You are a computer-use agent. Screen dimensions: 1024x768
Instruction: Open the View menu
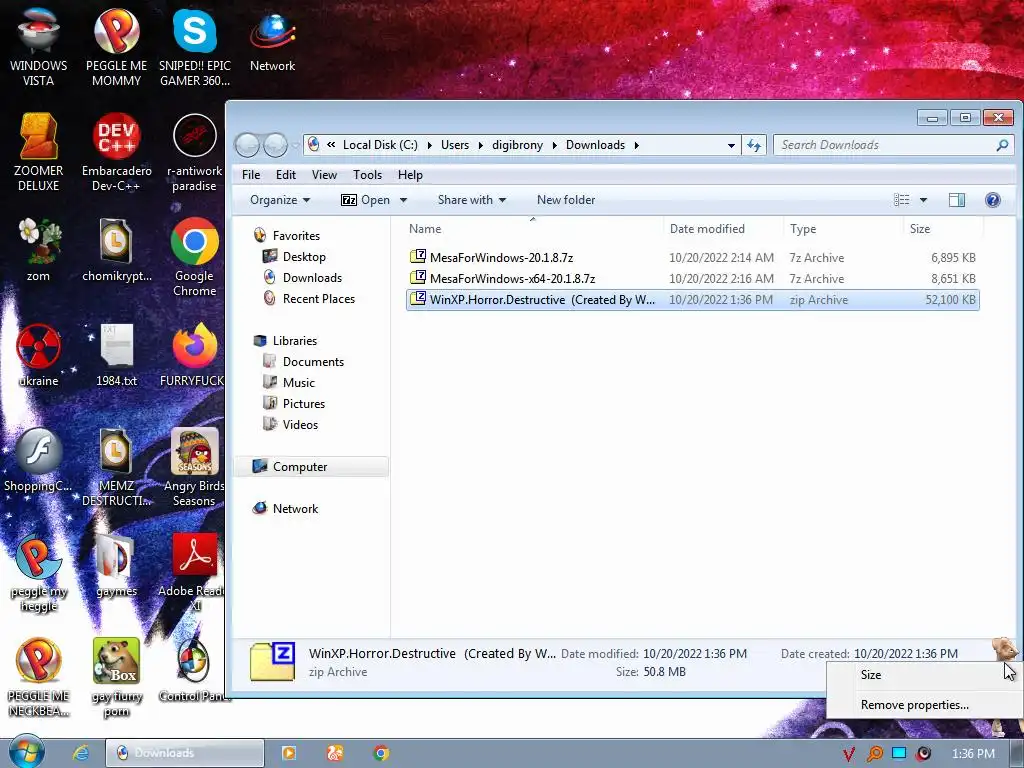(x=324, y=174)
